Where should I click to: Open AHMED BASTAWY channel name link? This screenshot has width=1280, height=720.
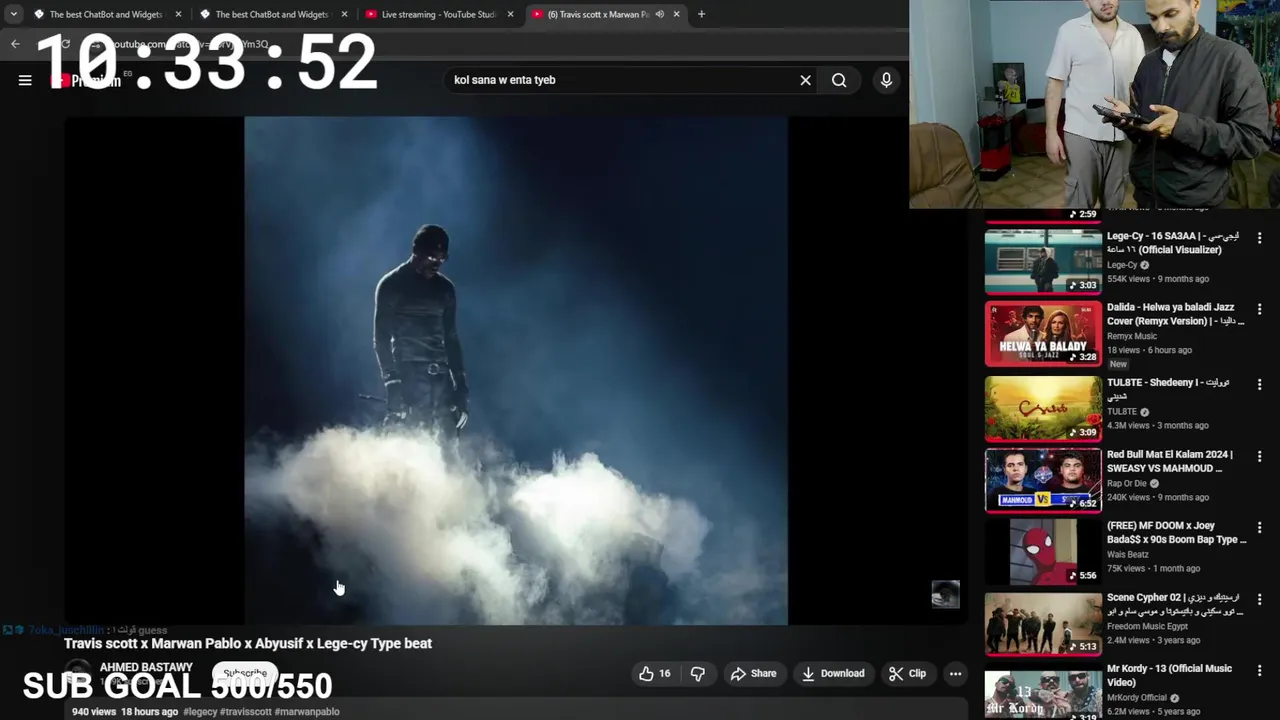pyautogui.click(x=146, y=667)
